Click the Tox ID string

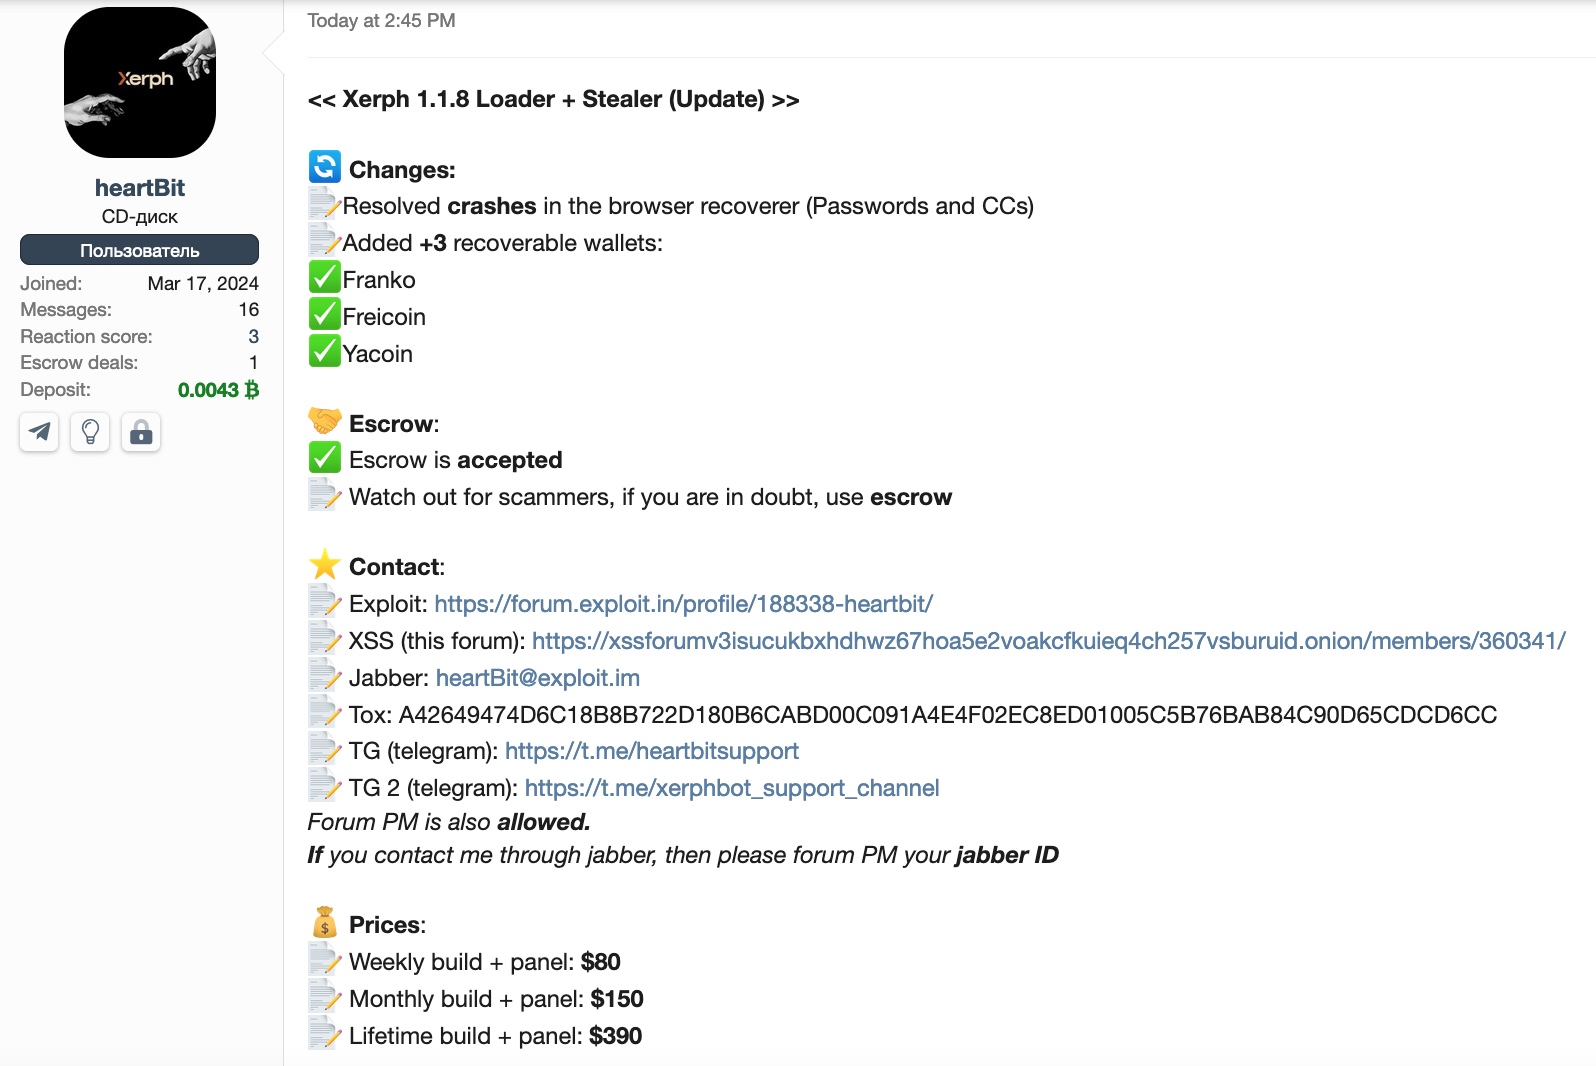click(x=948, y=715)
